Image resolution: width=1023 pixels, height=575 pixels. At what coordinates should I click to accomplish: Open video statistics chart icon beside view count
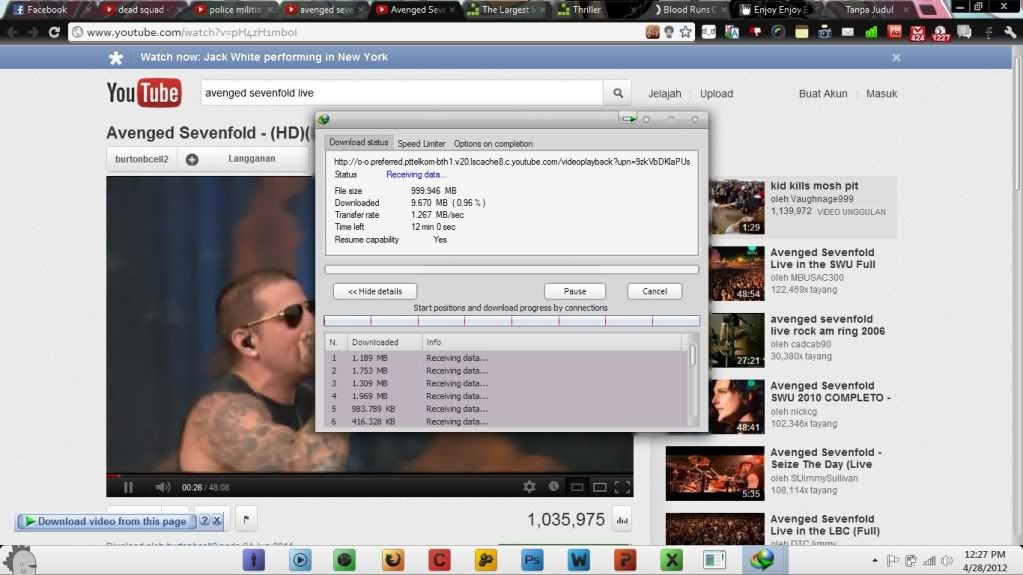[622, 520]
